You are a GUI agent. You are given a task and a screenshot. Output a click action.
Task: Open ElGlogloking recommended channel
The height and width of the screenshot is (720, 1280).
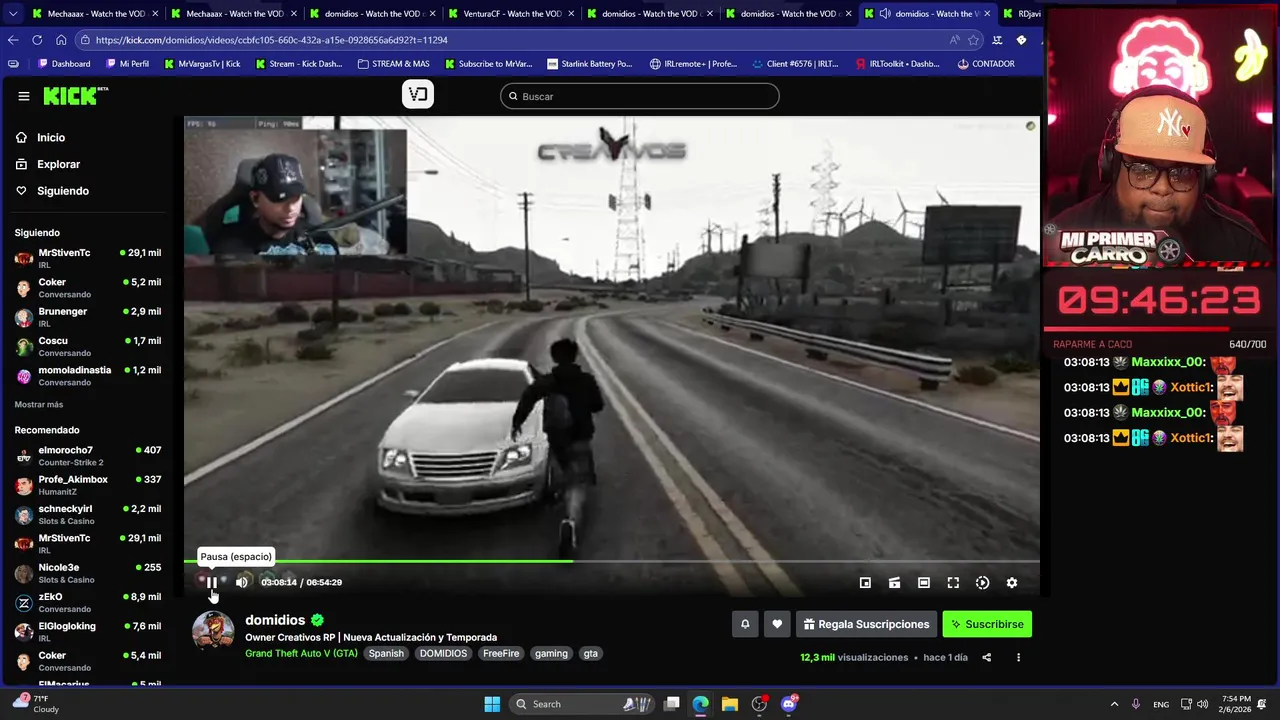pos(88,632)
